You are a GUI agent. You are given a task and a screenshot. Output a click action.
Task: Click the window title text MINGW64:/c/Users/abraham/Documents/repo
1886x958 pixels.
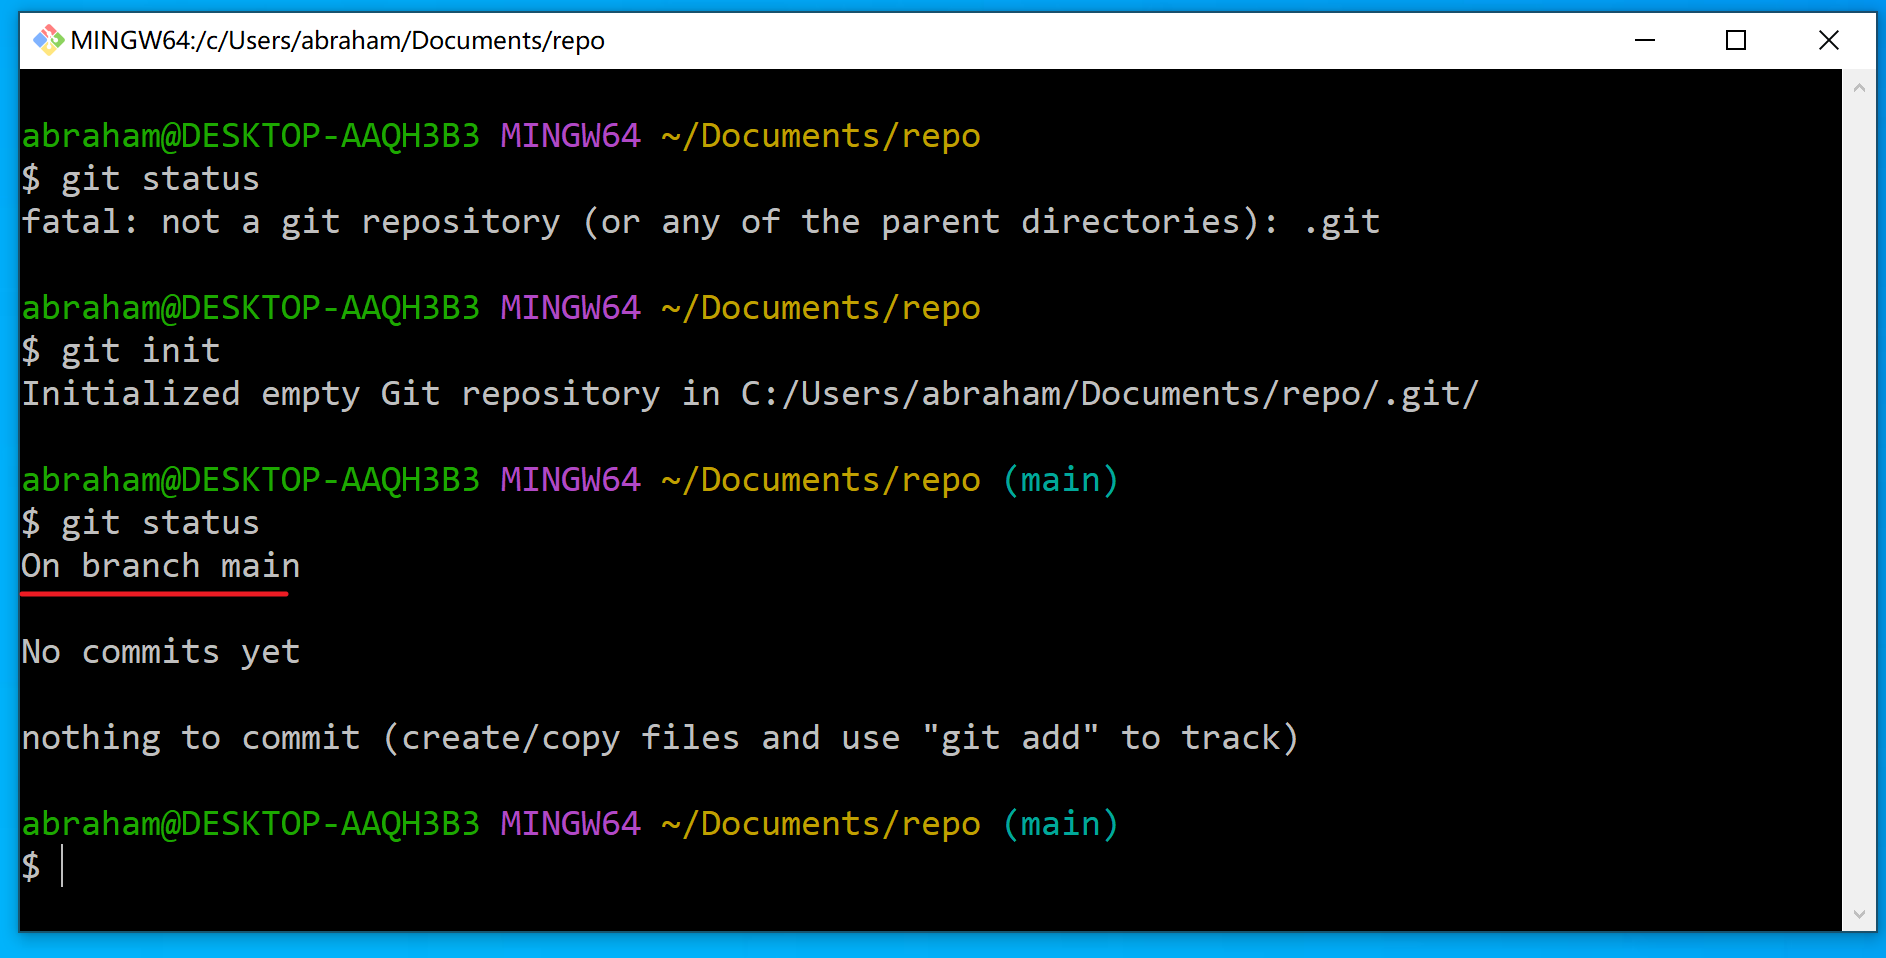coord(338,40)
